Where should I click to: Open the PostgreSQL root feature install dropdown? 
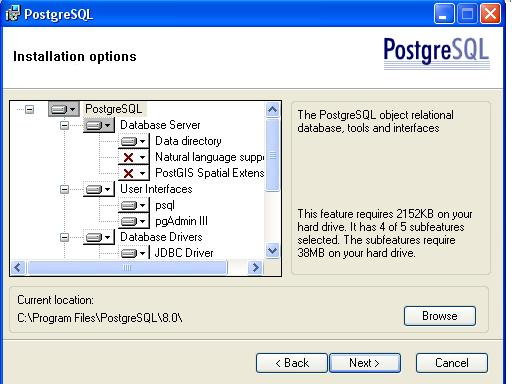tap(64, 109)
